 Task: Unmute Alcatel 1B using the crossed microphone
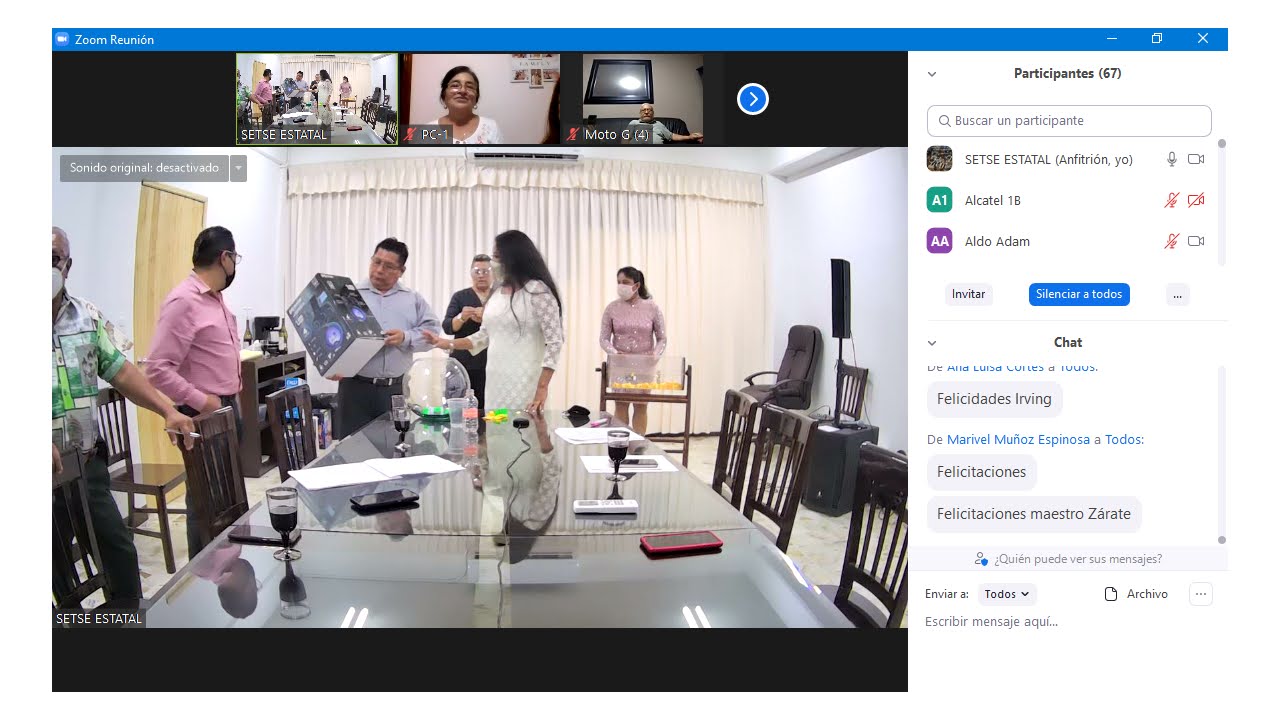1172,200
